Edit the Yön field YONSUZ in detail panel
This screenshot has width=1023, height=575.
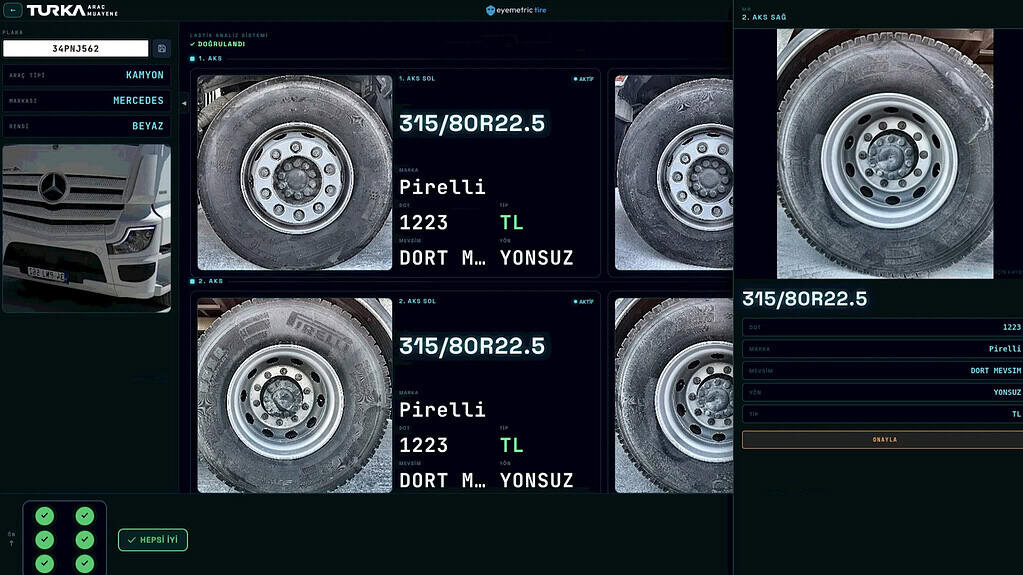tap(883, 392)
